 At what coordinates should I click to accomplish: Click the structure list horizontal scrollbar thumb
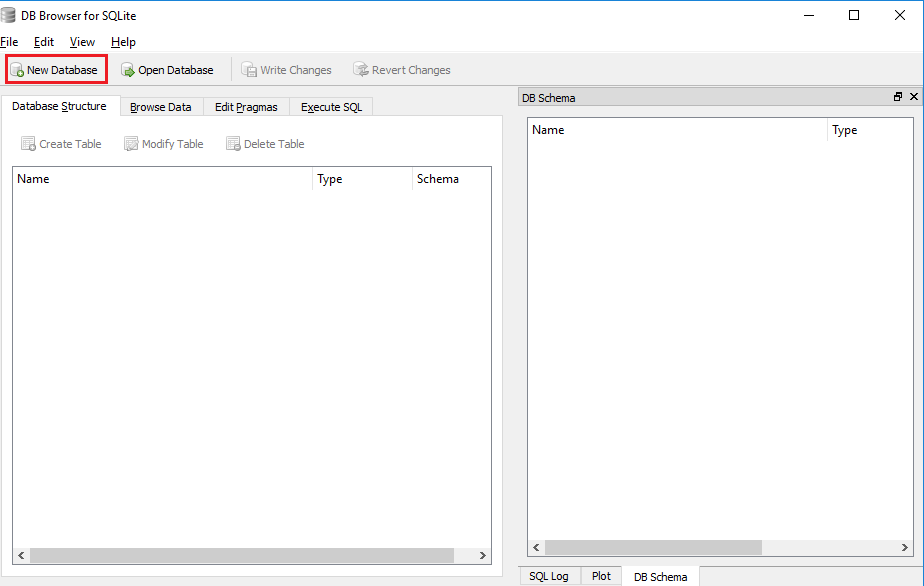[242, 555]
